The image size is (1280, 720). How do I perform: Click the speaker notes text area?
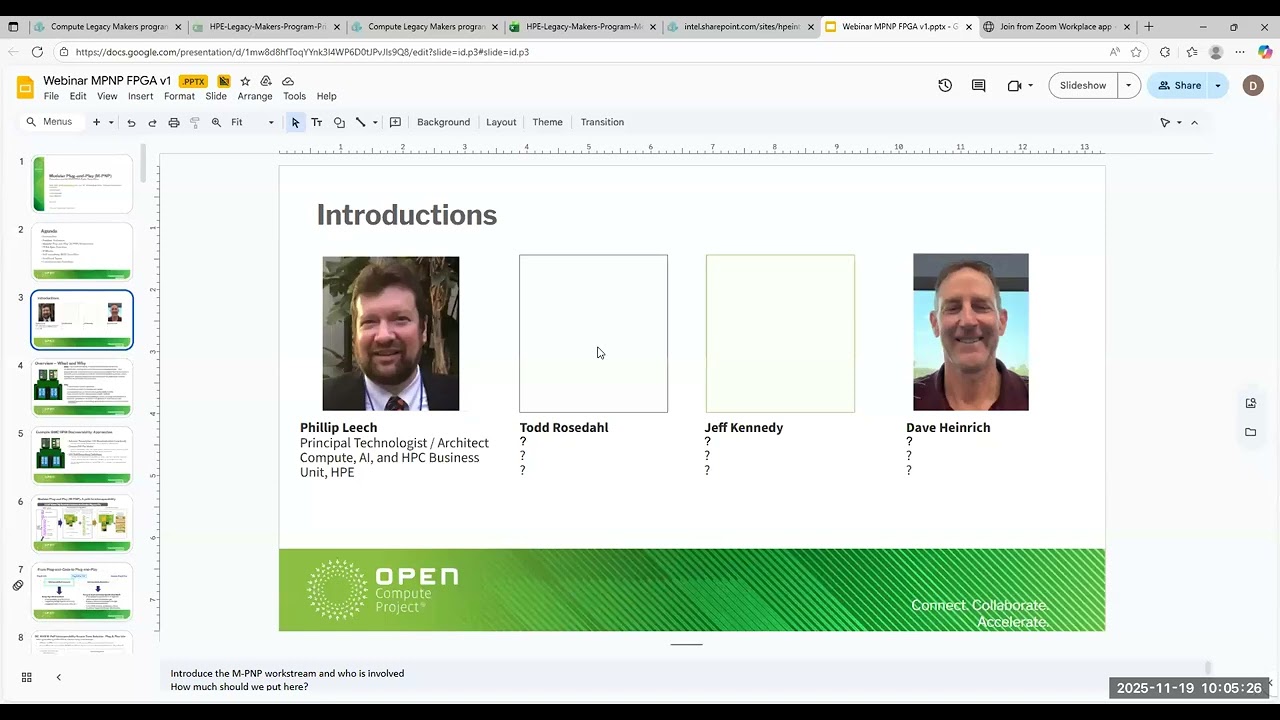[x=685, y=680]
